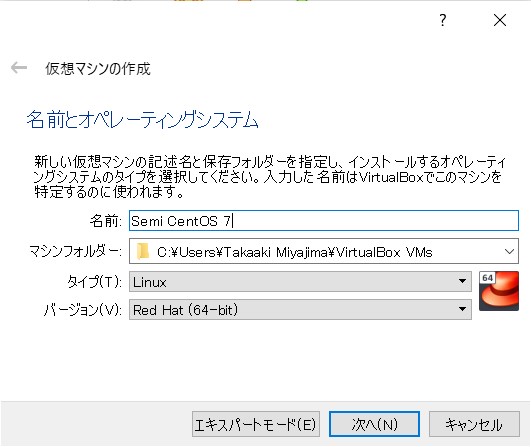Go back using the left arrow icon
The height and width of the screenshot is (447, 531).
(x=19, y=67)
